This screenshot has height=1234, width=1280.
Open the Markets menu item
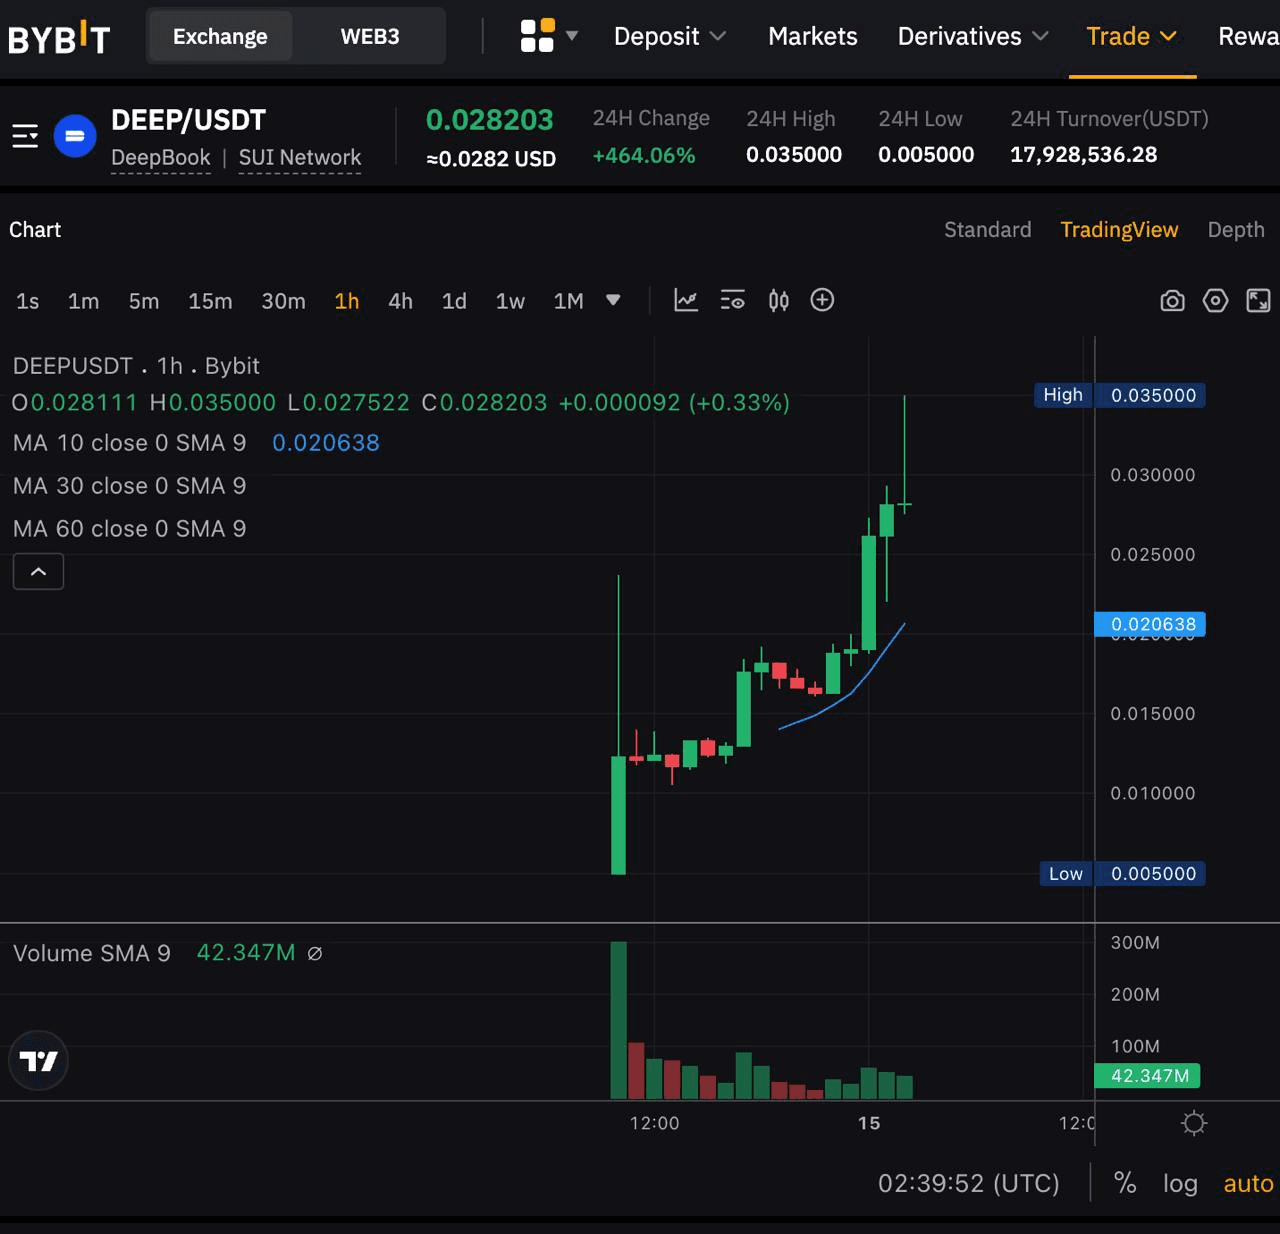coord(812,37)
